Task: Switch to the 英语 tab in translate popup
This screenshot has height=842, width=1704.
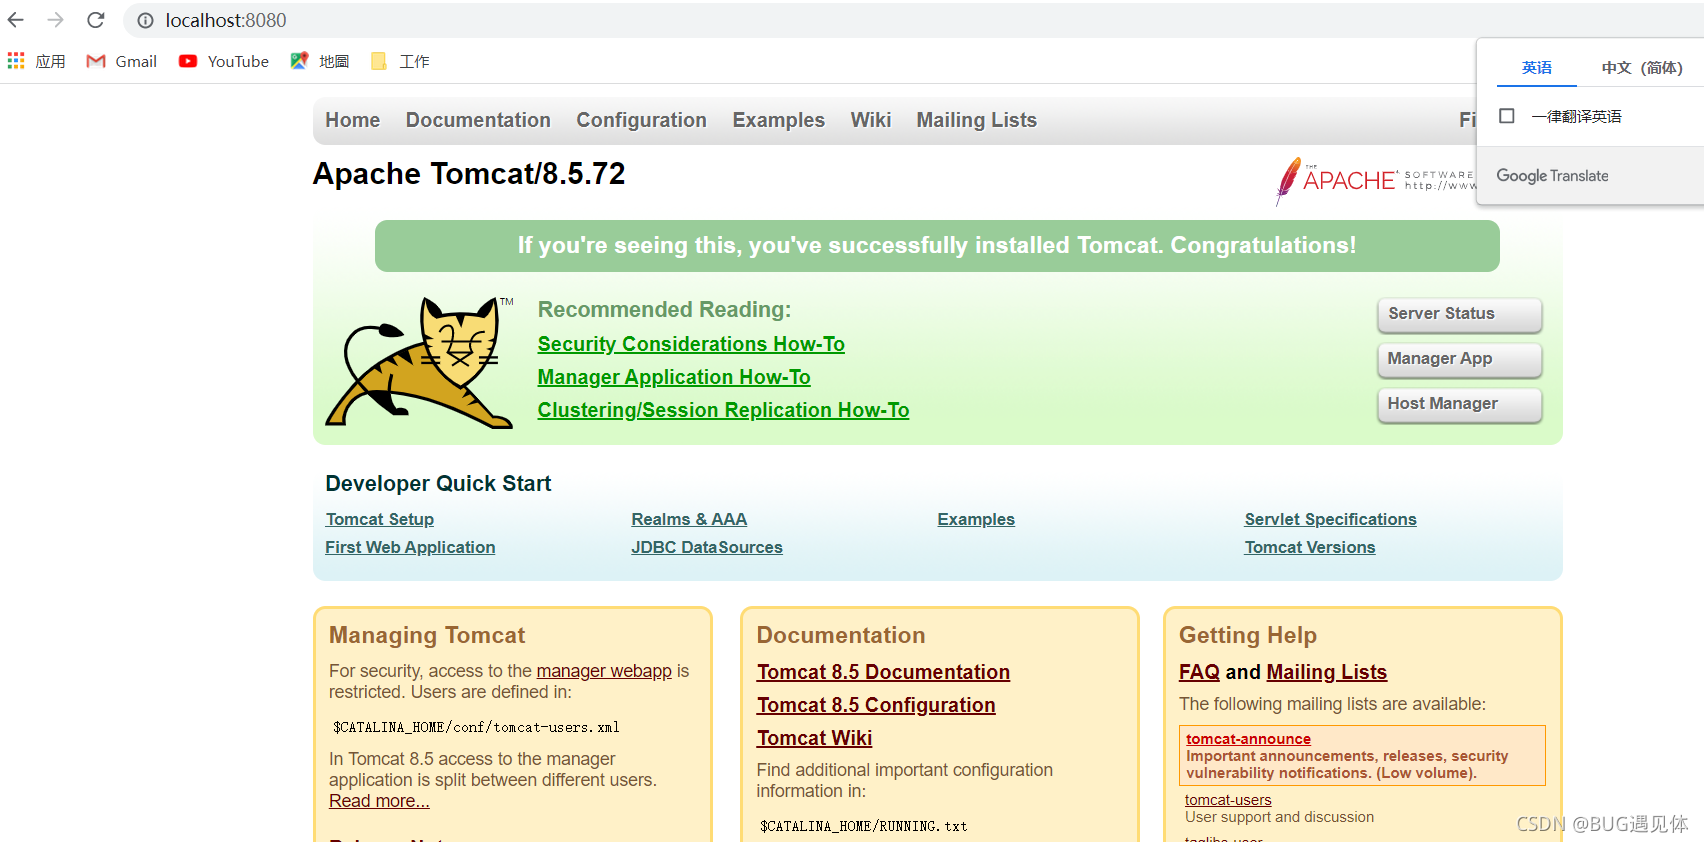Action: [1536, 67]
